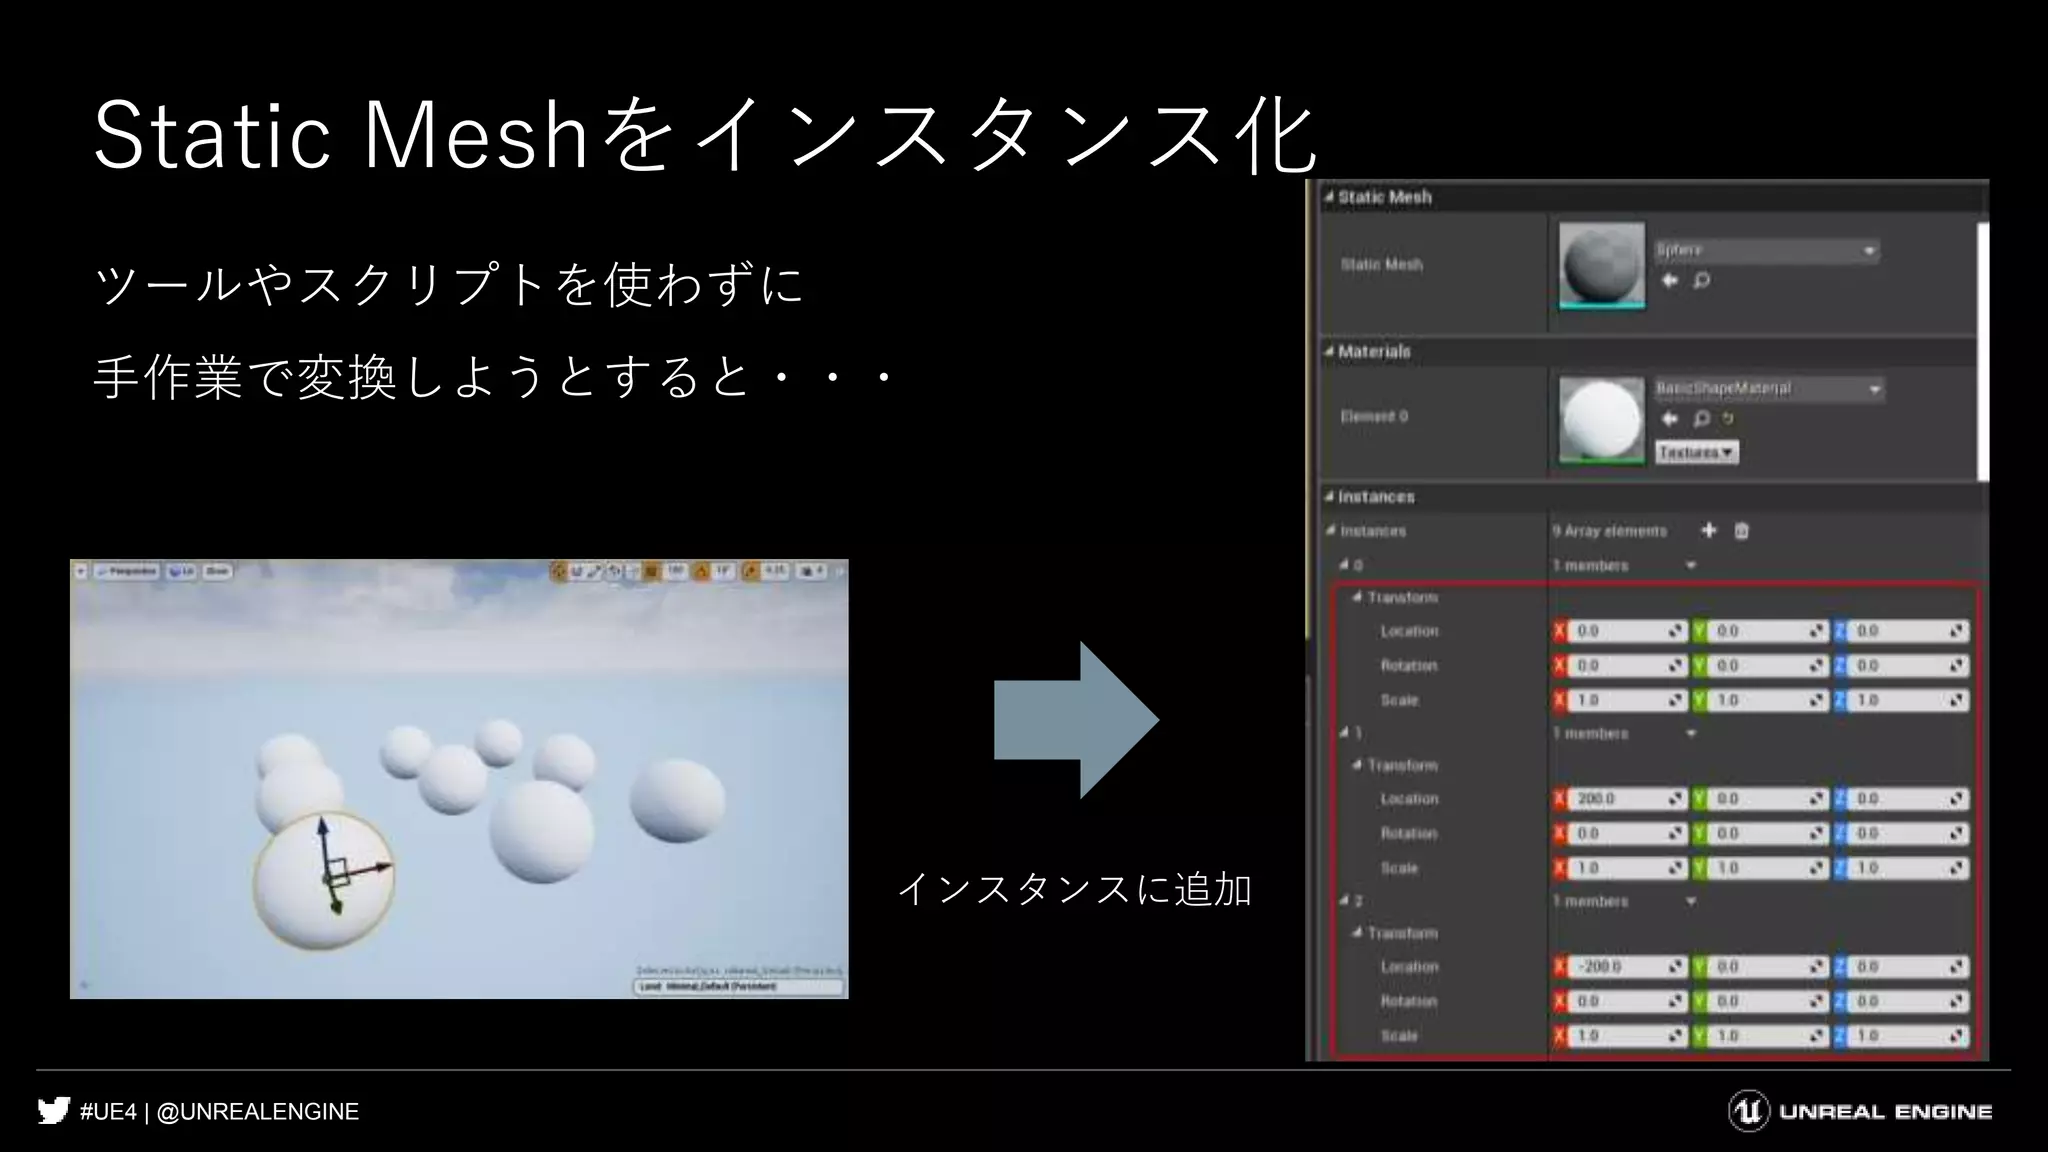This screenshot has width=2048, height=1152.
Task: Empty the Instances array with trash icon
Action: pos(1741,531)
